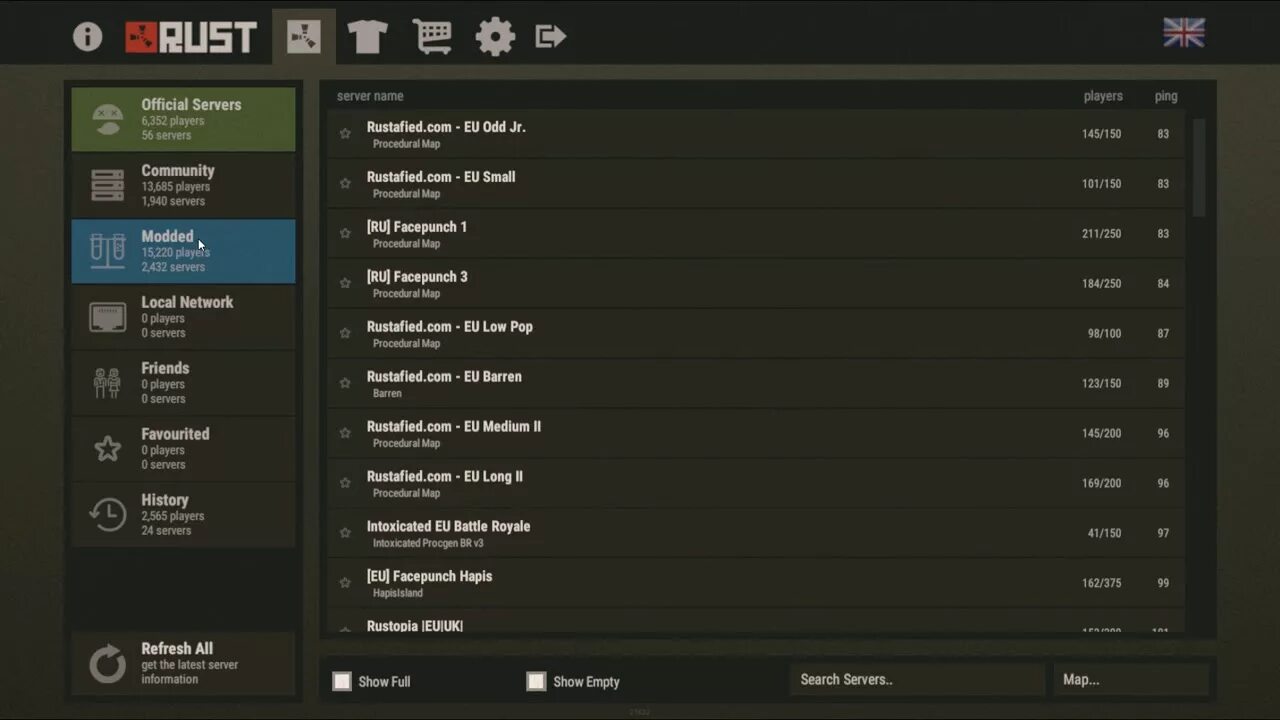Favourite Rustafied.com - EU Low Pop star
Image resolution: width=1280 pixels, height=720 pixels.
pyautogui.click(x=345, y=333)
